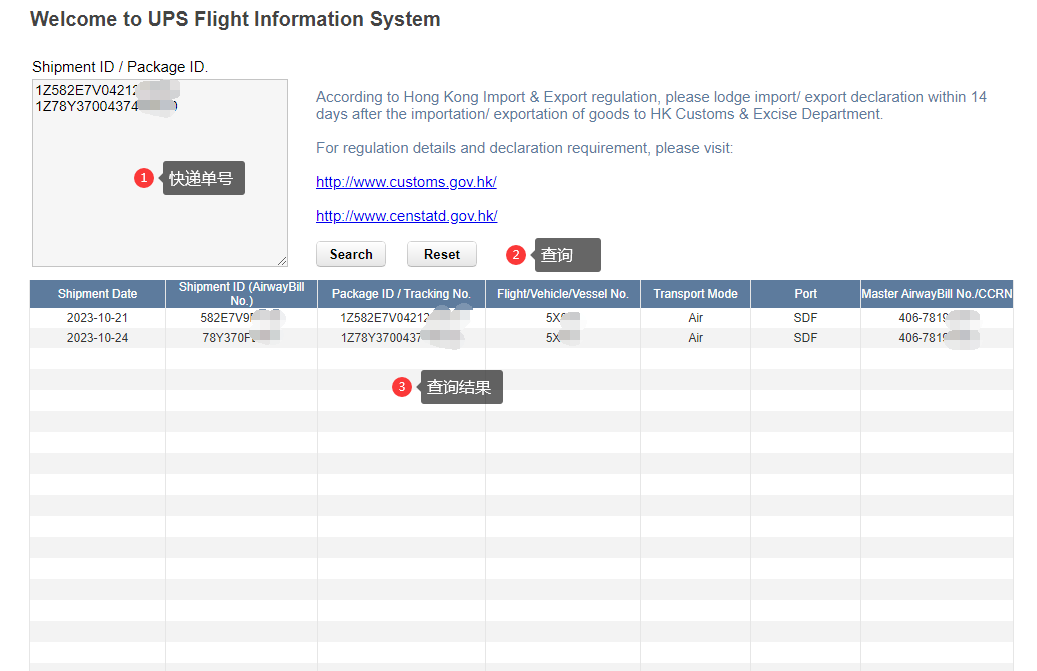The image size is (1037, 671).
Task: Open the www.censtatd.gov.hk link
Action: 406,216
